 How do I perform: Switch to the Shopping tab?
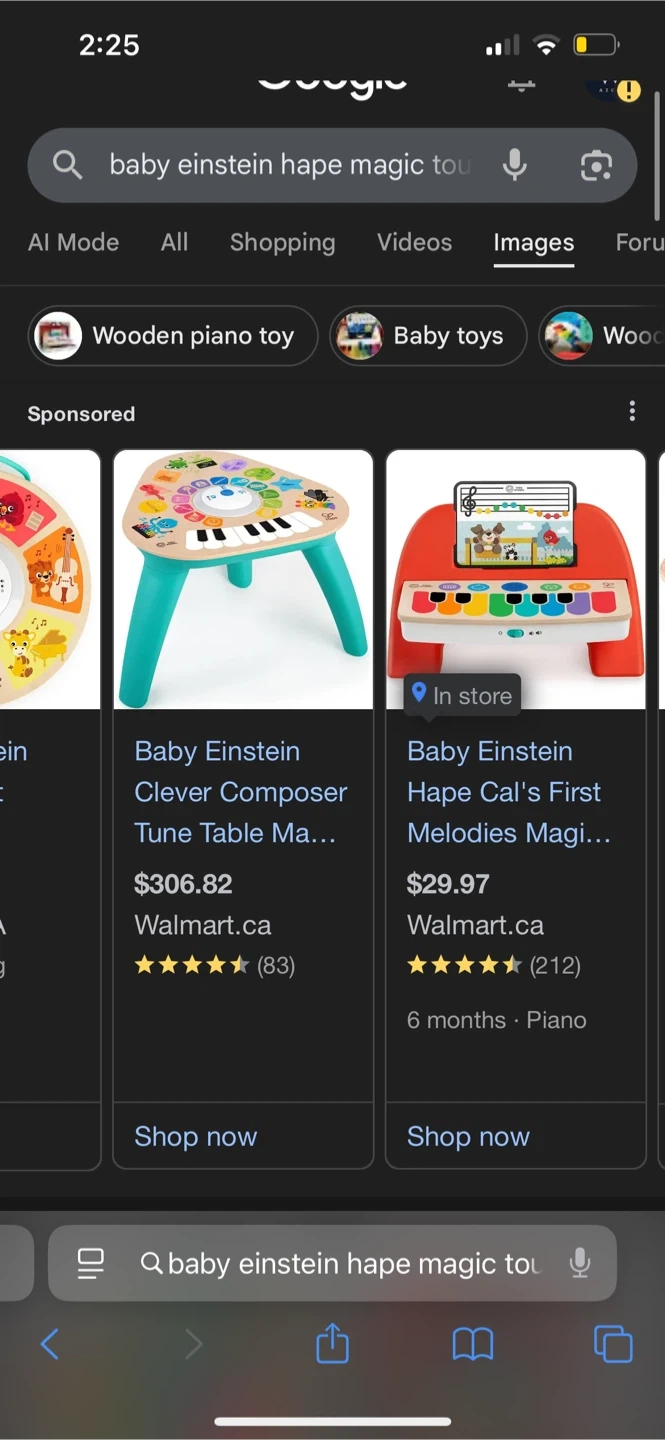click(282, 242)
